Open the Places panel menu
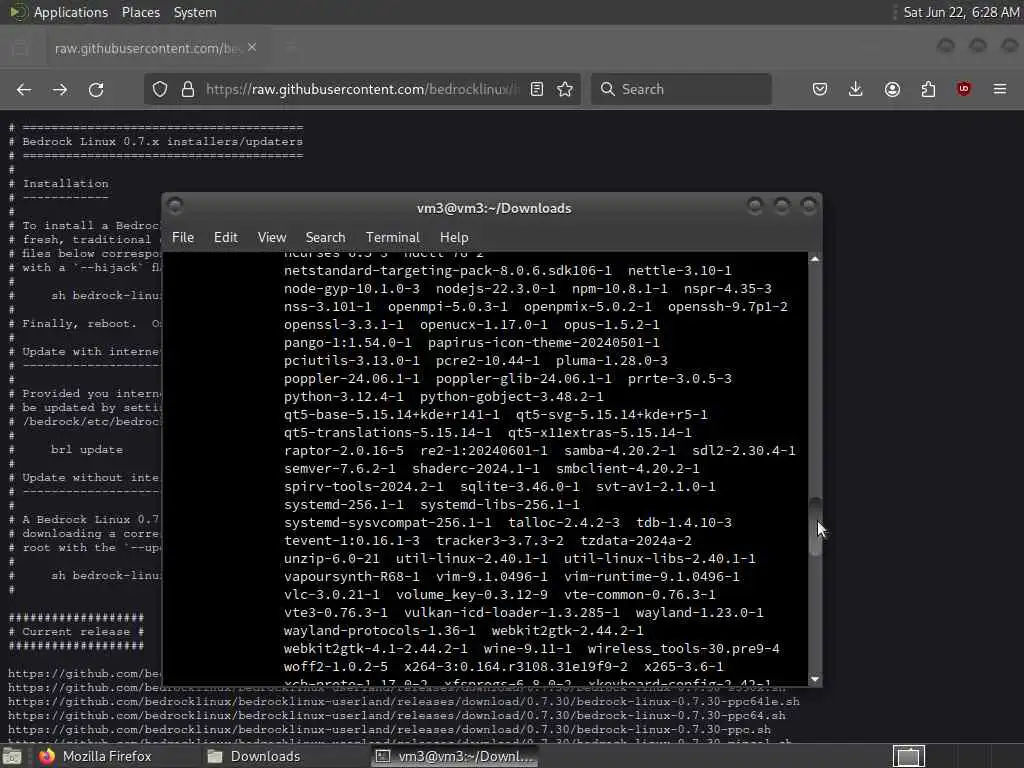 point(141,12)
